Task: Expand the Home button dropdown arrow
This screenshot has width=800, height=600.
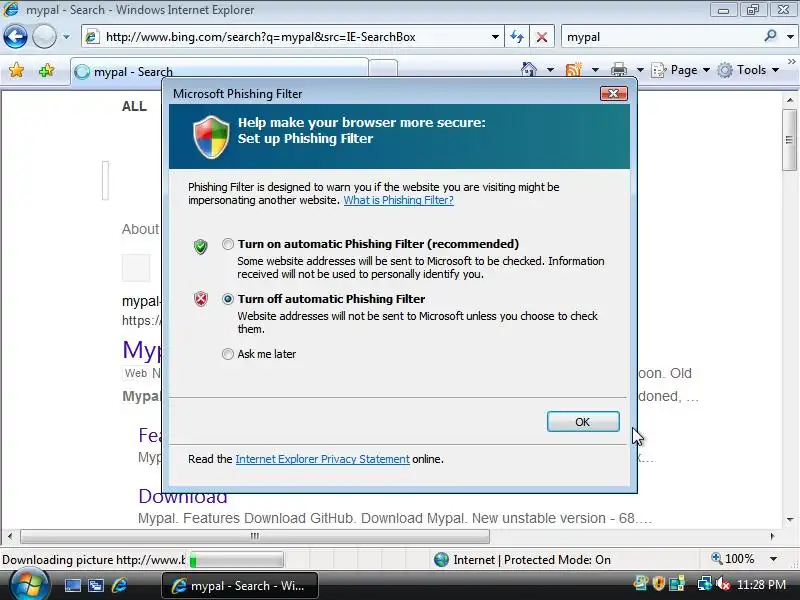Action: 551,70
